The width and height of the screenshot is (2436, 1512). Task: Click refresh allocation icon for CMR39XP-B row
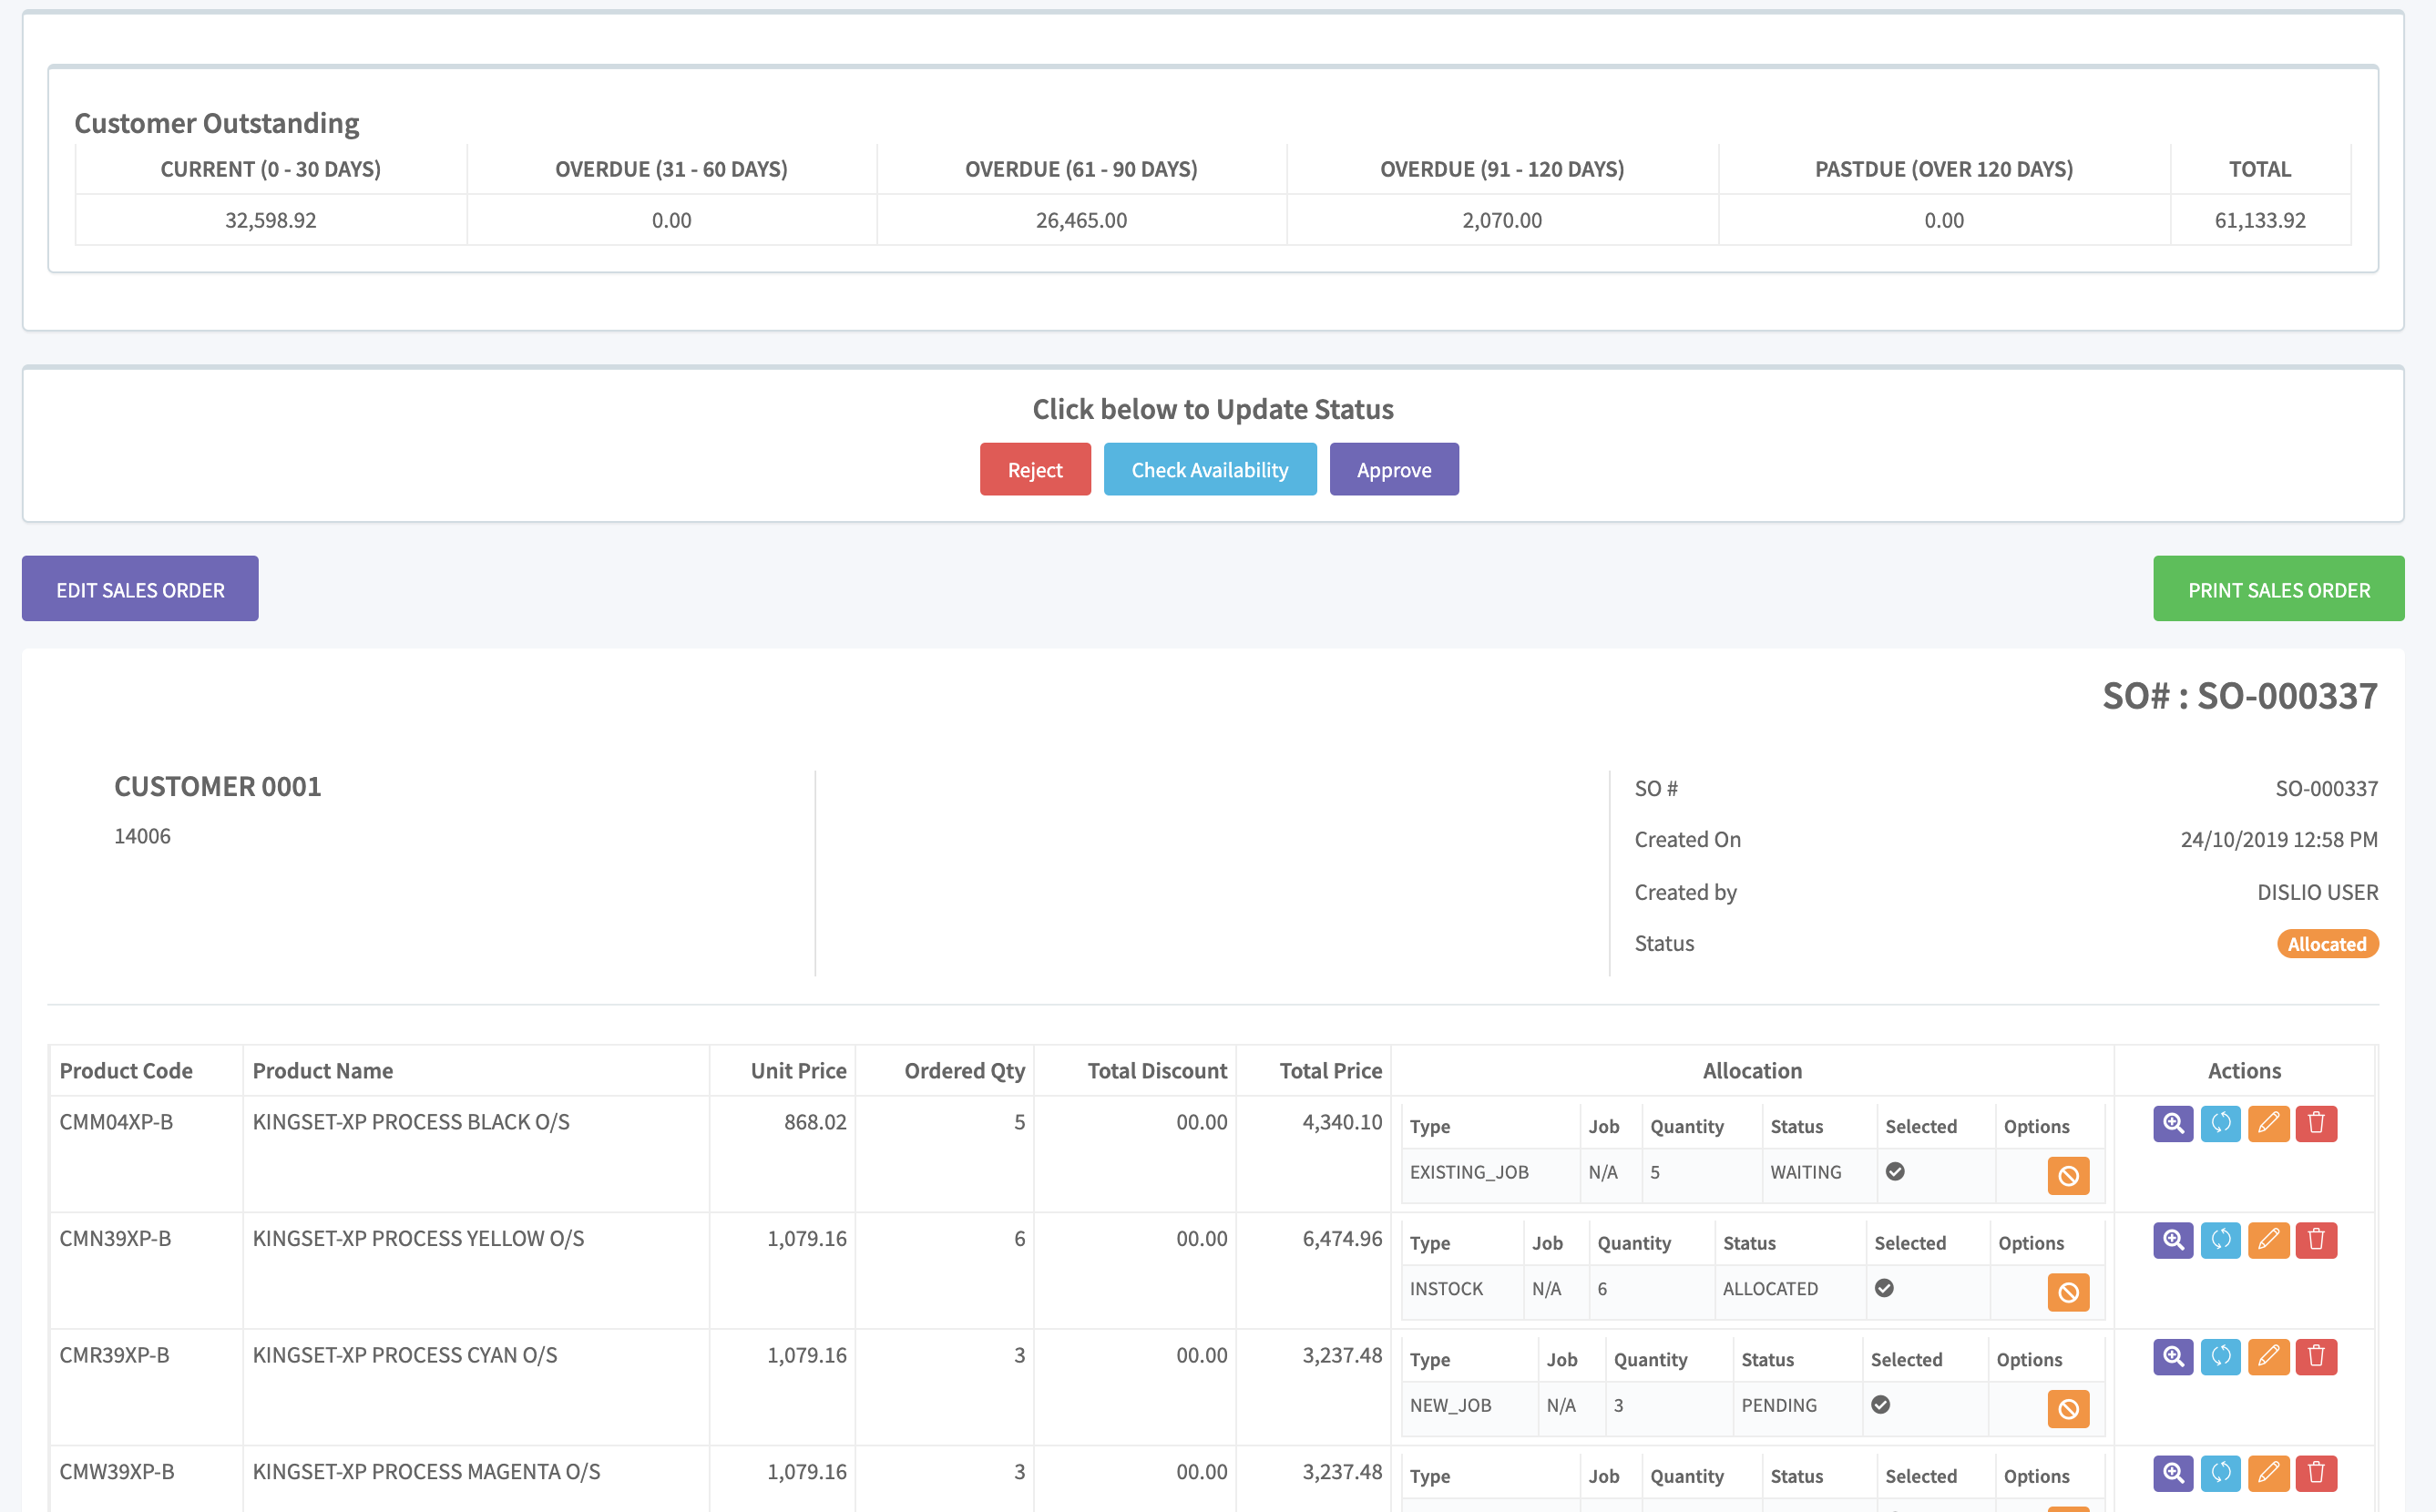(x=2220, y=1356)
